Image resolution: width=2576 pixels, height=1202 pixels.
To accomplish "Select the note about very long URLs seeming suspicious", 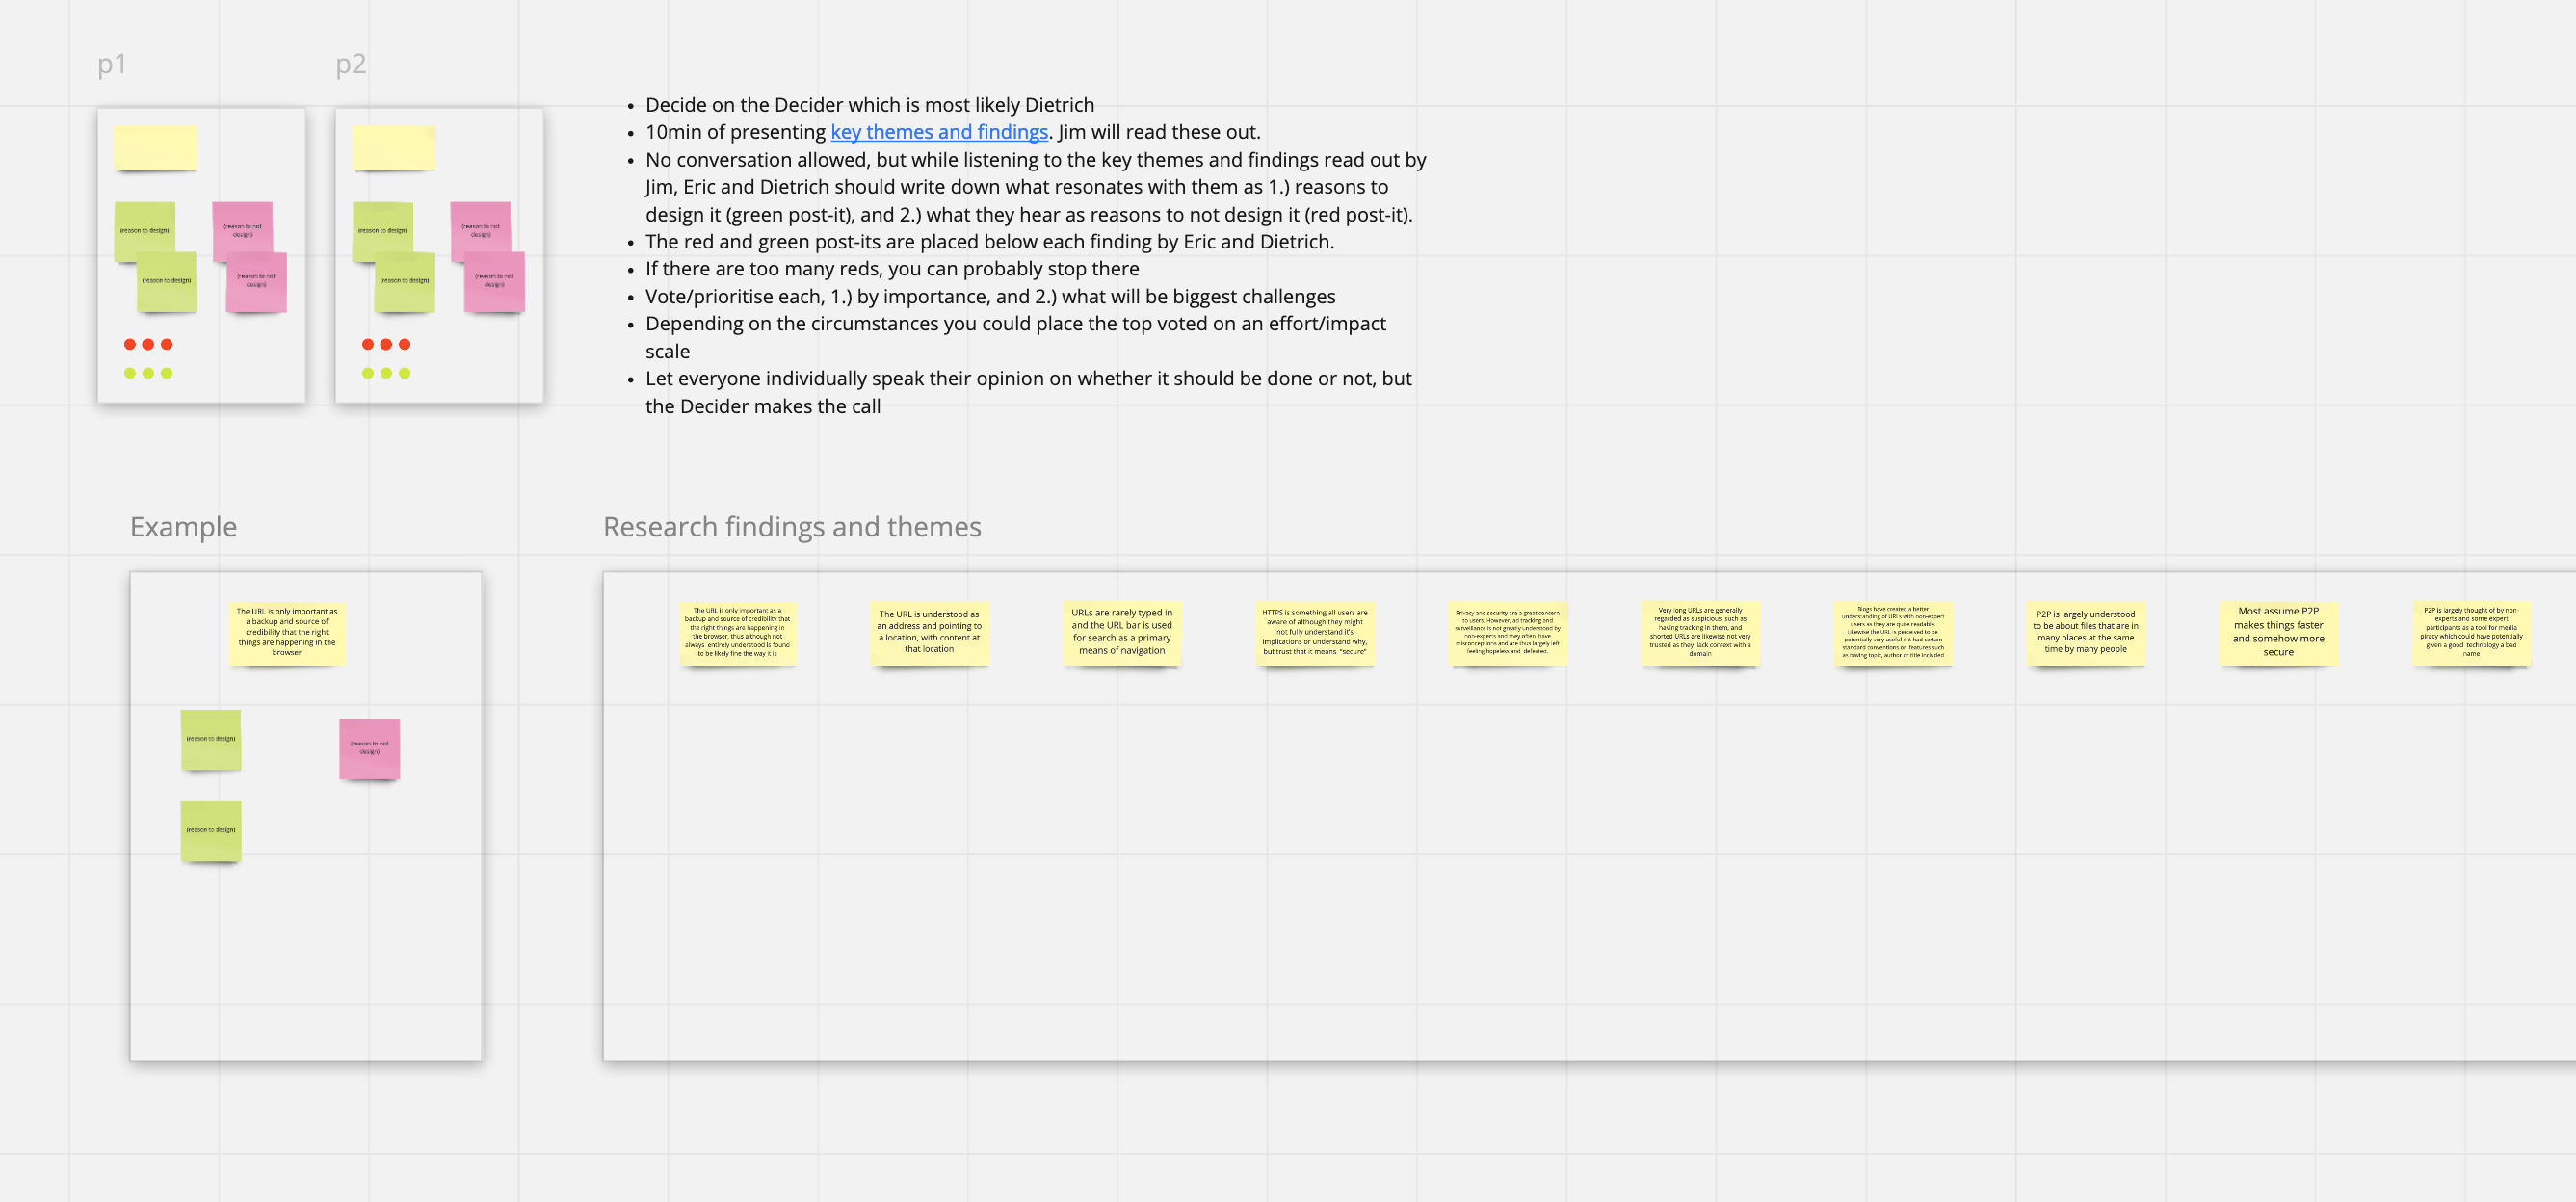I will click(1701, 634).
